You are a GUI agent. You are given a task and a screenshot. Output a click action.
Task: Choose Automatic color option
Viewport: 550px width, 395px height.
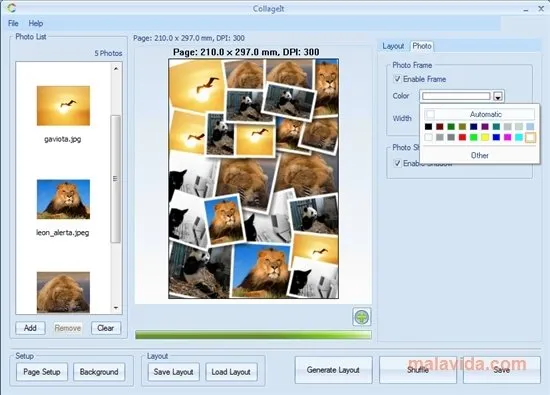pyautogui.click(x=479, y=114)
